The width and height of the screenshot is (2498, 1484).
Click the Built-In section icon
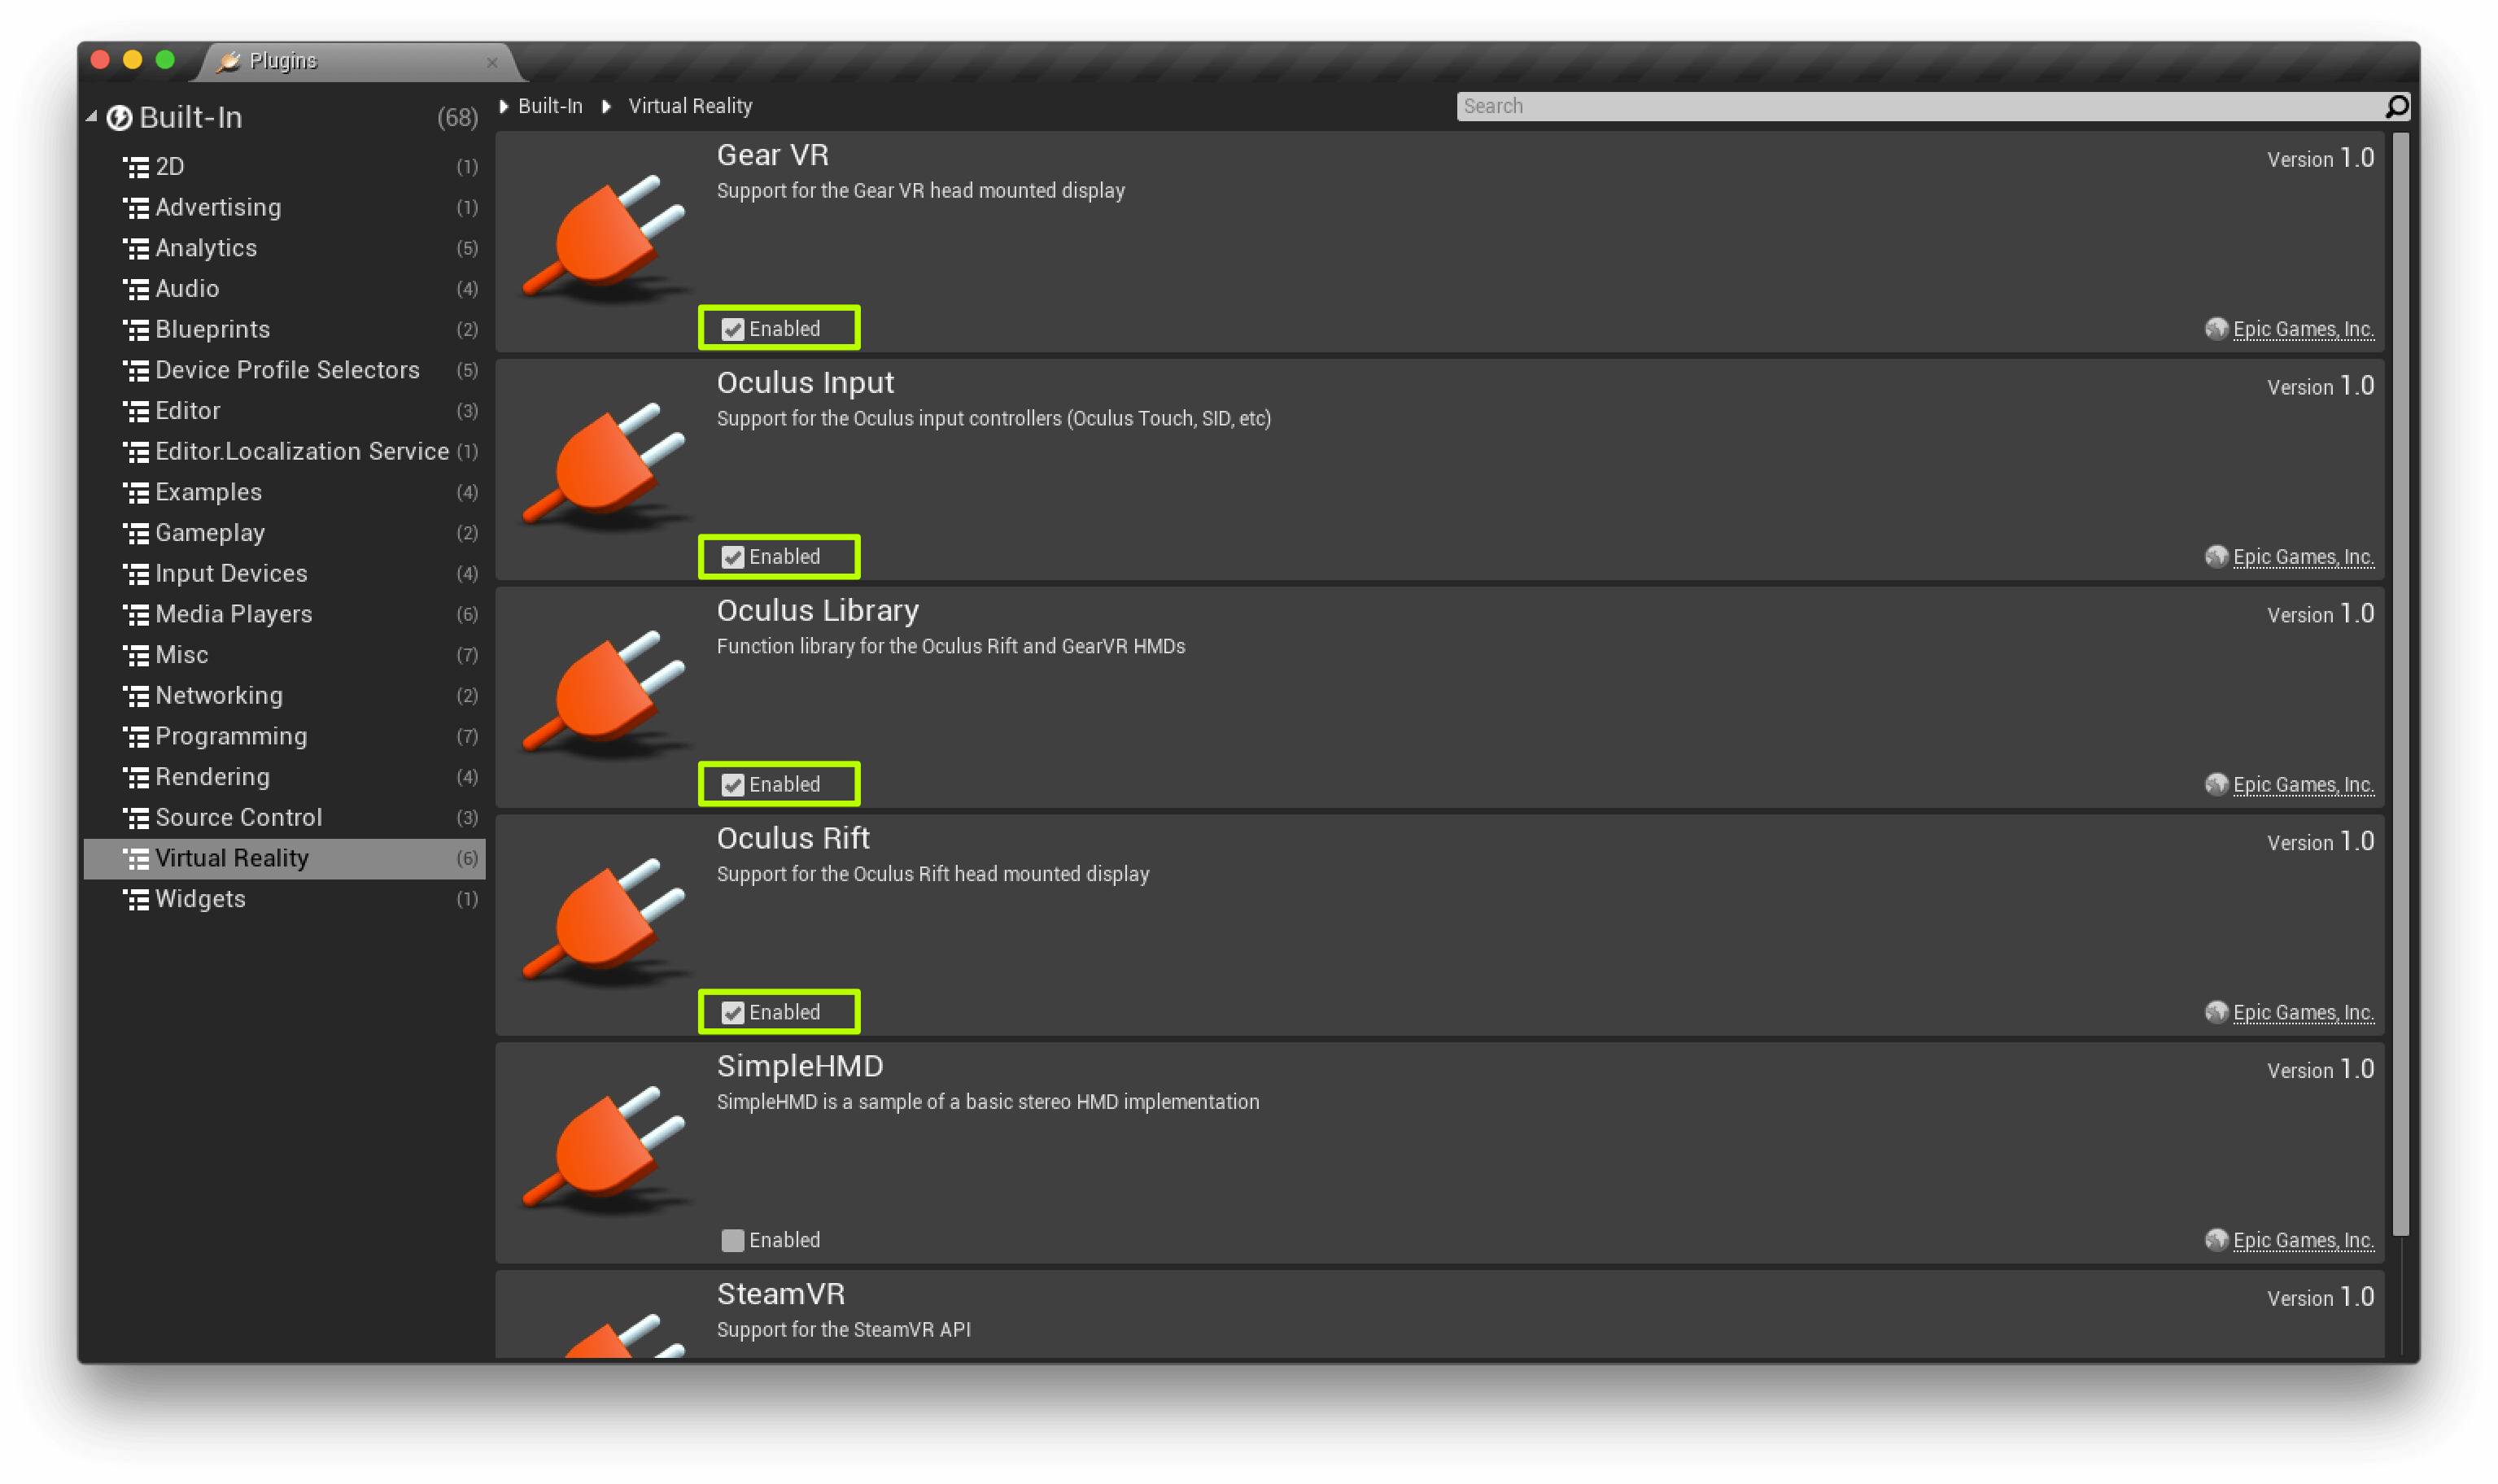coord(118,116)
